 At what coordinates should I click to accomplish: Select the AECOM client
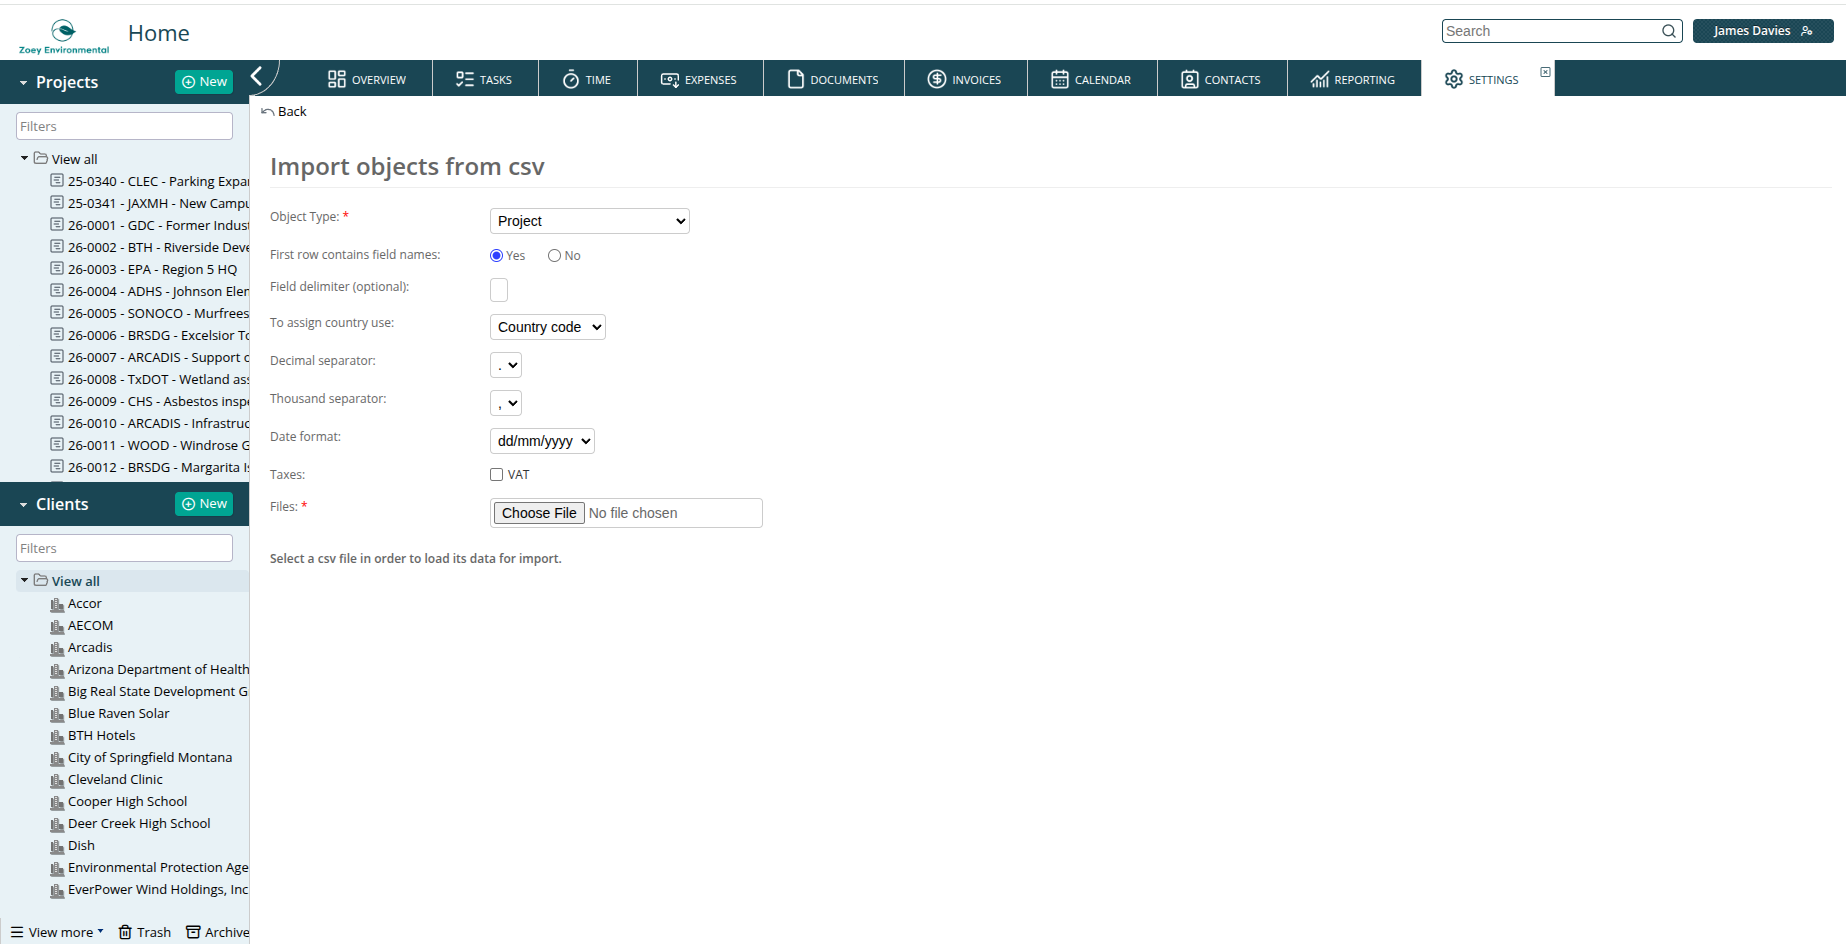coord(82,626)
